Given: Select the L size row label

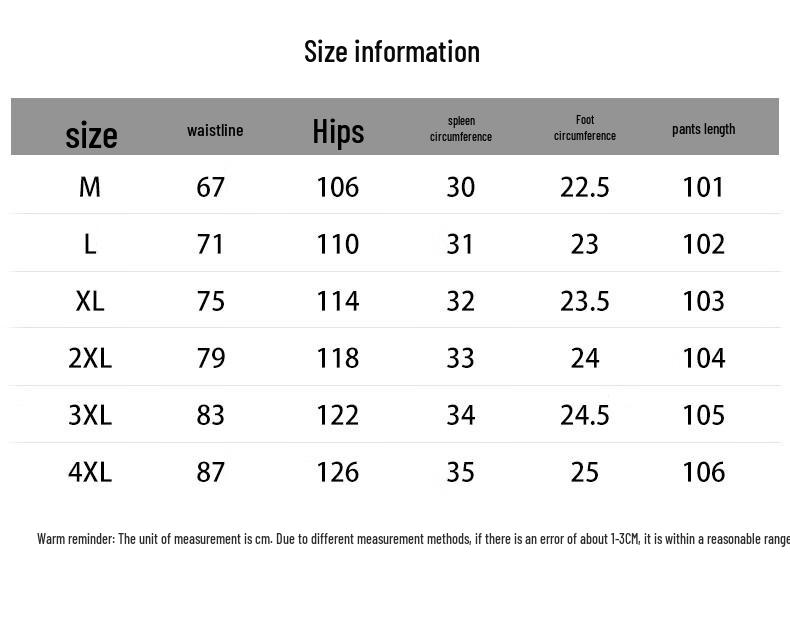Looking at the screenshot, I should pyautogui.click(x=90, y=244).
